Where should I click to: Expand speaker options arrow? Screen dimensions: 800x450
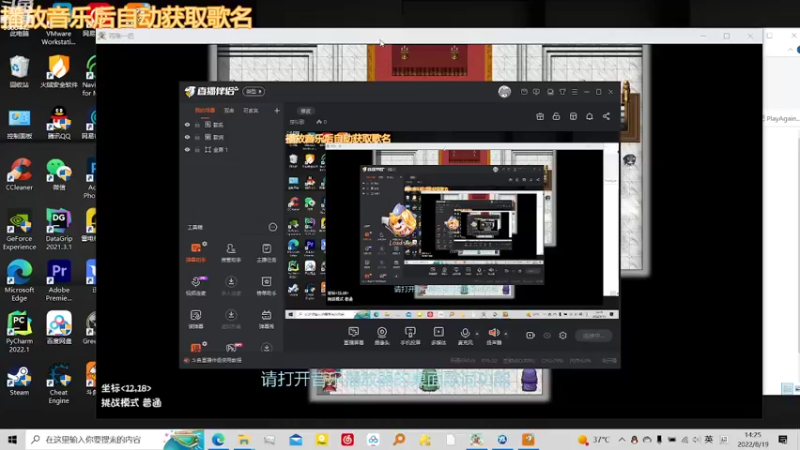pos(506,334)
